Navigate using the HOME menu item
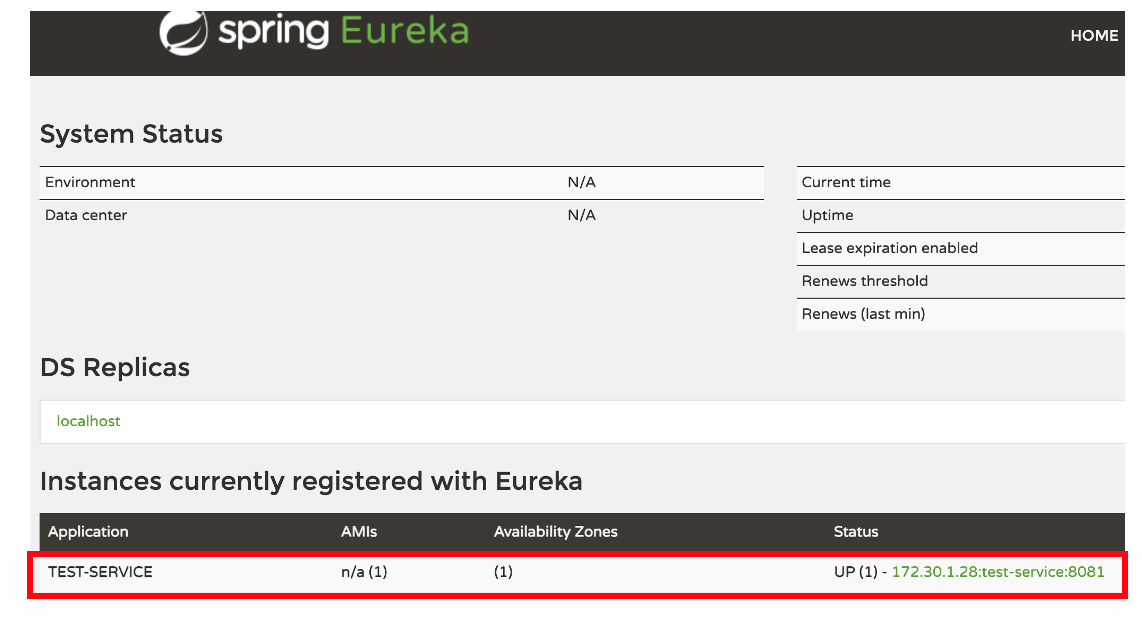The height and width of the screenshot is (624, 1142). coord(1094,35)
